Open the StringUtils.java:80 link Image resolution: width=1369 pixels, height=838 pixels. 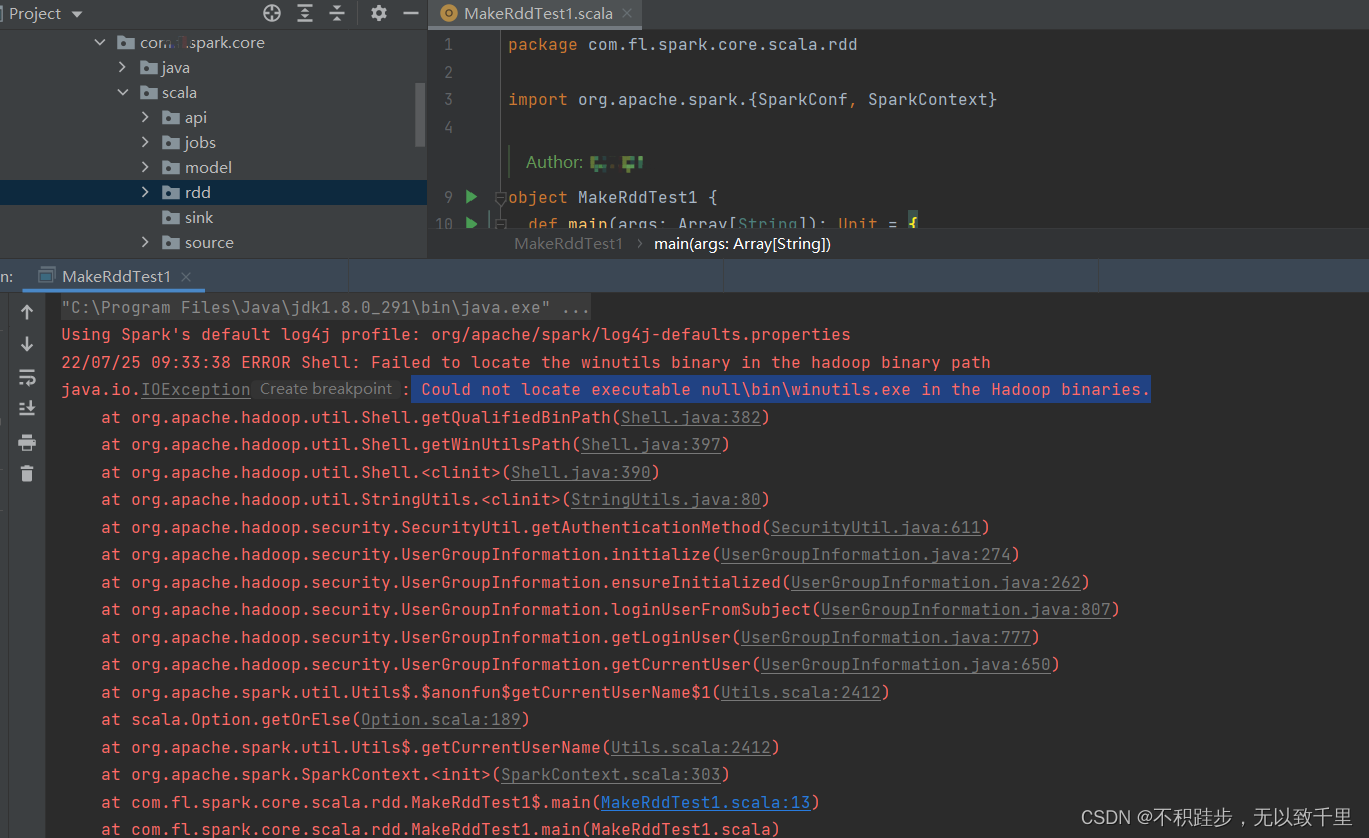point(665,500)
